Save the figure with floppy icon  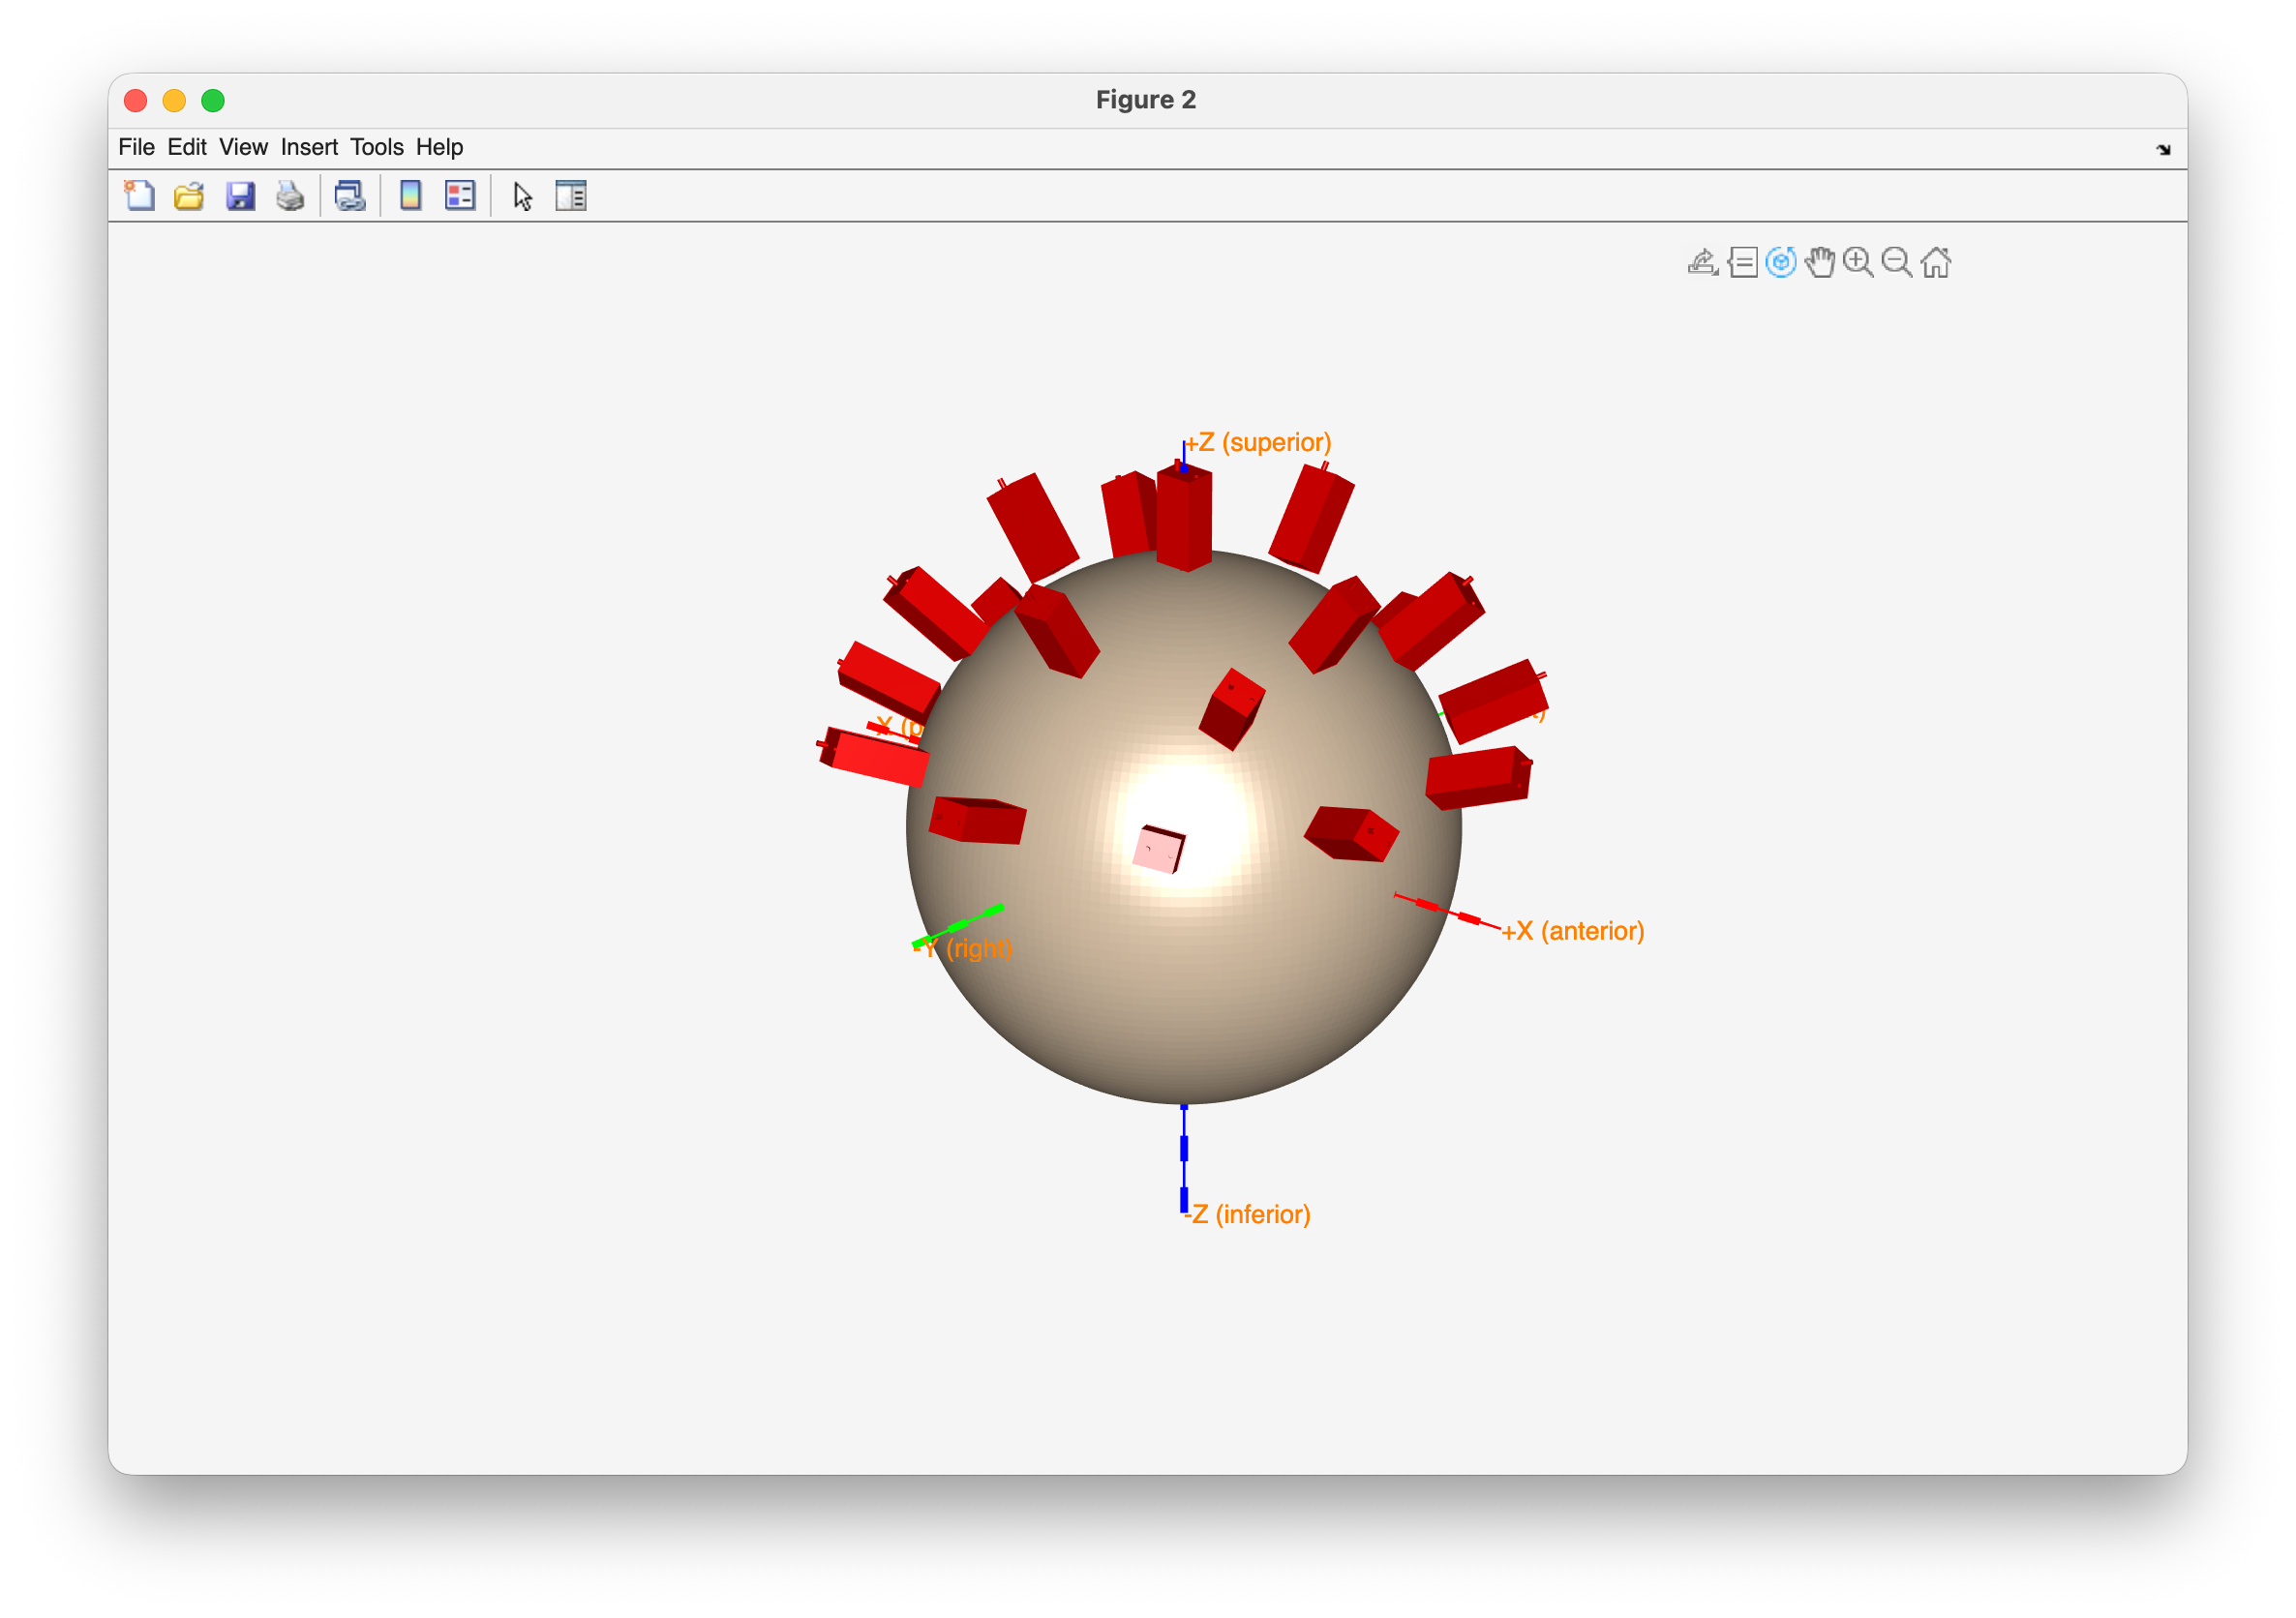[x=240, y=196]
